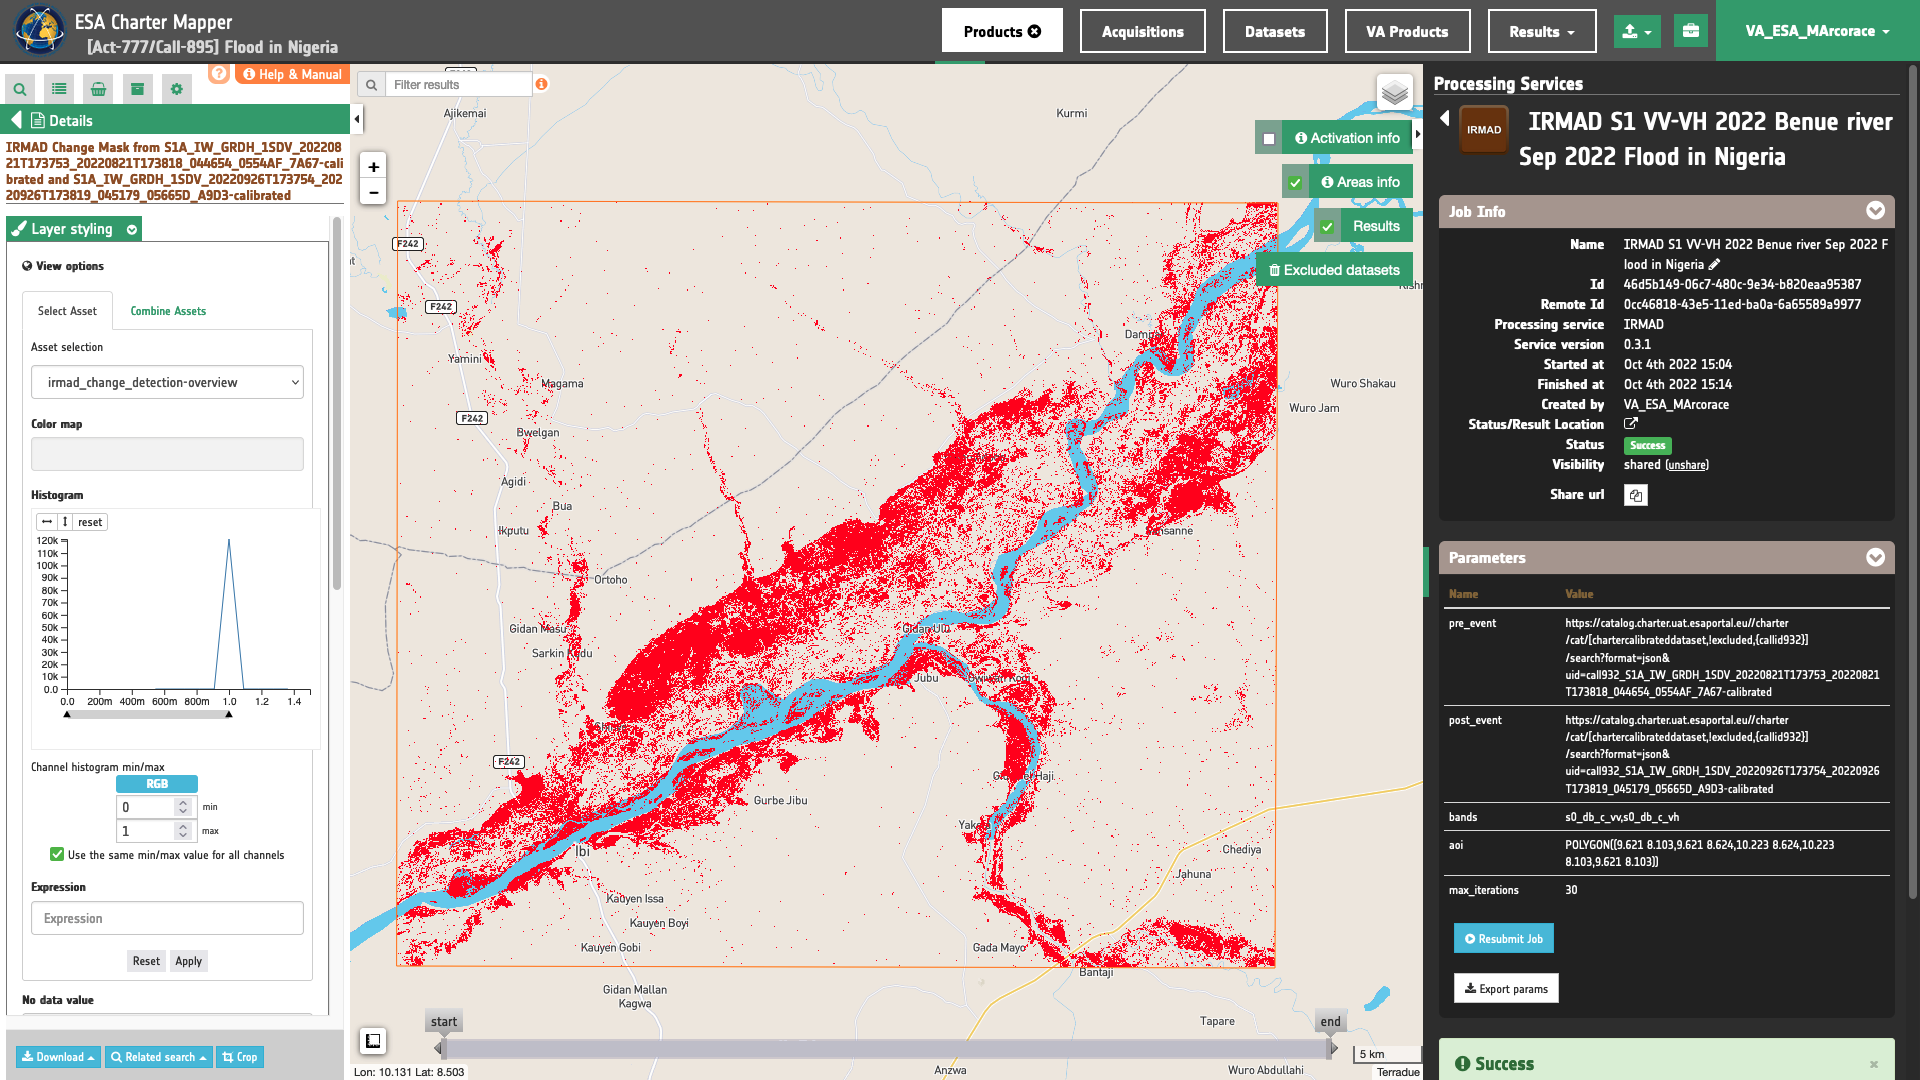
Task: Enable the Activation info checkbox
Action: tap(1269, 139)
